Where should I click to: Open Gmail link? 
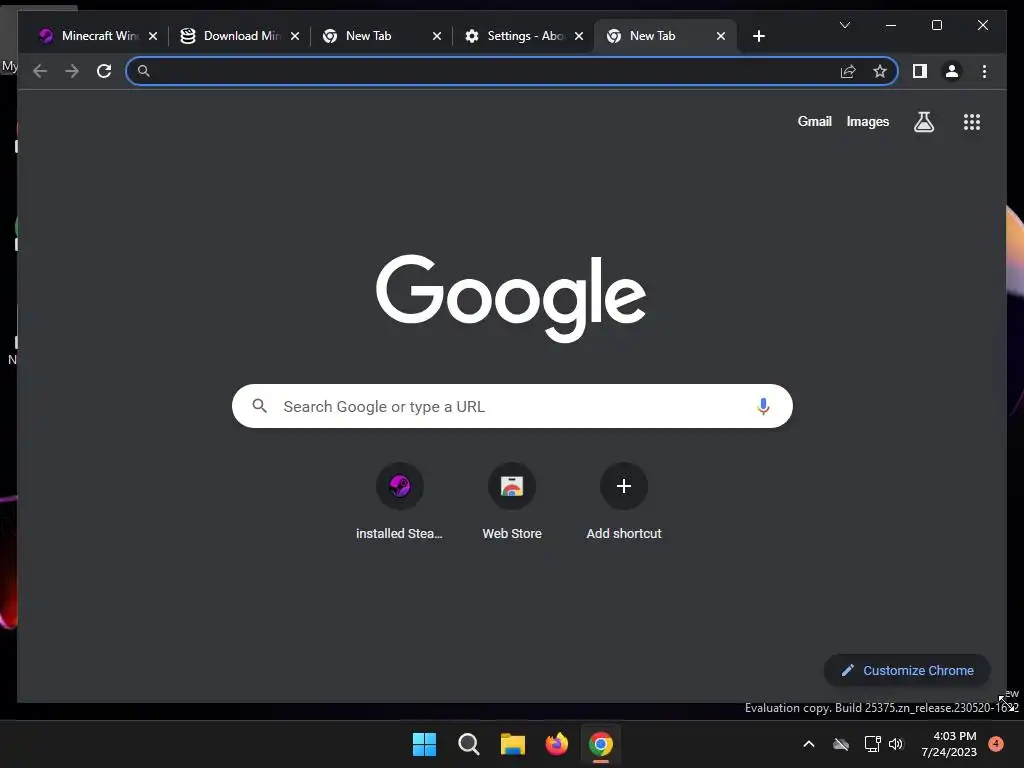point(814,121)
